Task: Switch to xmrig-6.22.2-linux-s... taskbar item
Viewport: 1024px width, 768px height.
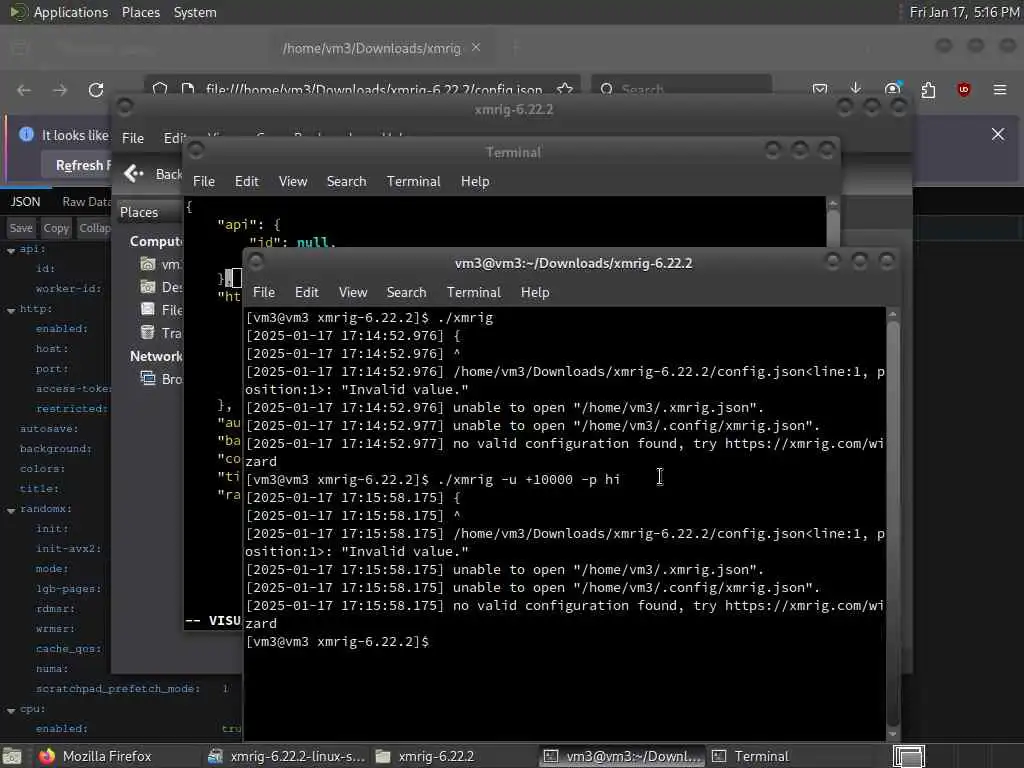Action: (286, 756)
